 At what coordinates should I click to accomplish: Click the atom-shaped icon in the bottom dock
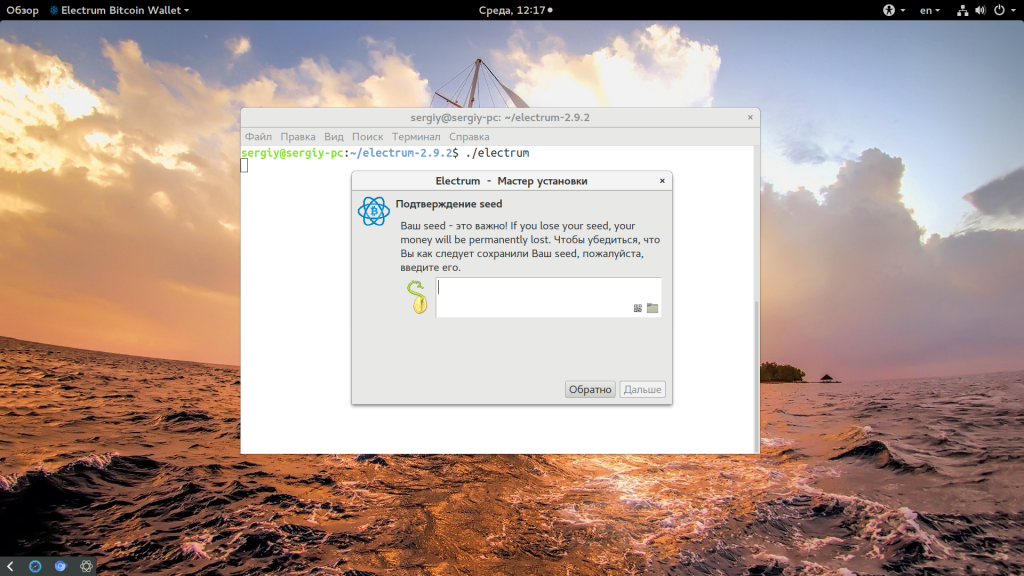(87, 566)
